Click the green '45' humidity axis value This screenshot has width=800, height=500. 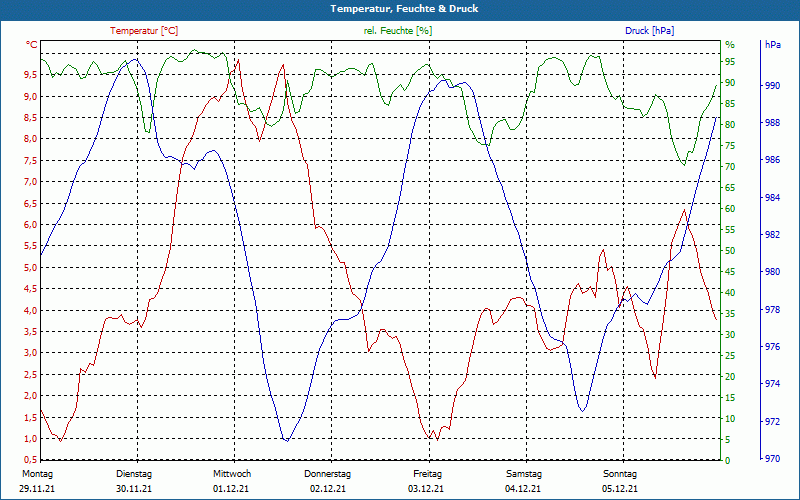[730, 272]
